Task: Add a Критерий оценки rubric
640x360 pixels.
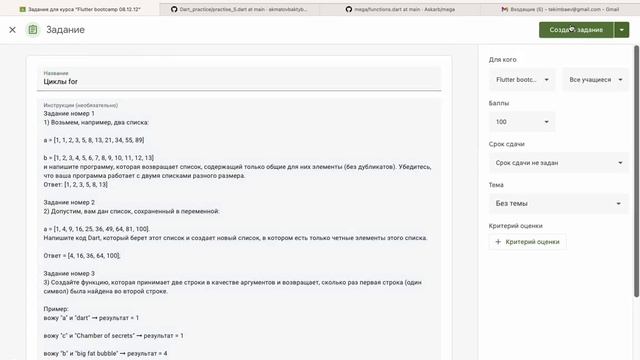Action: click(x=527, y=242)
